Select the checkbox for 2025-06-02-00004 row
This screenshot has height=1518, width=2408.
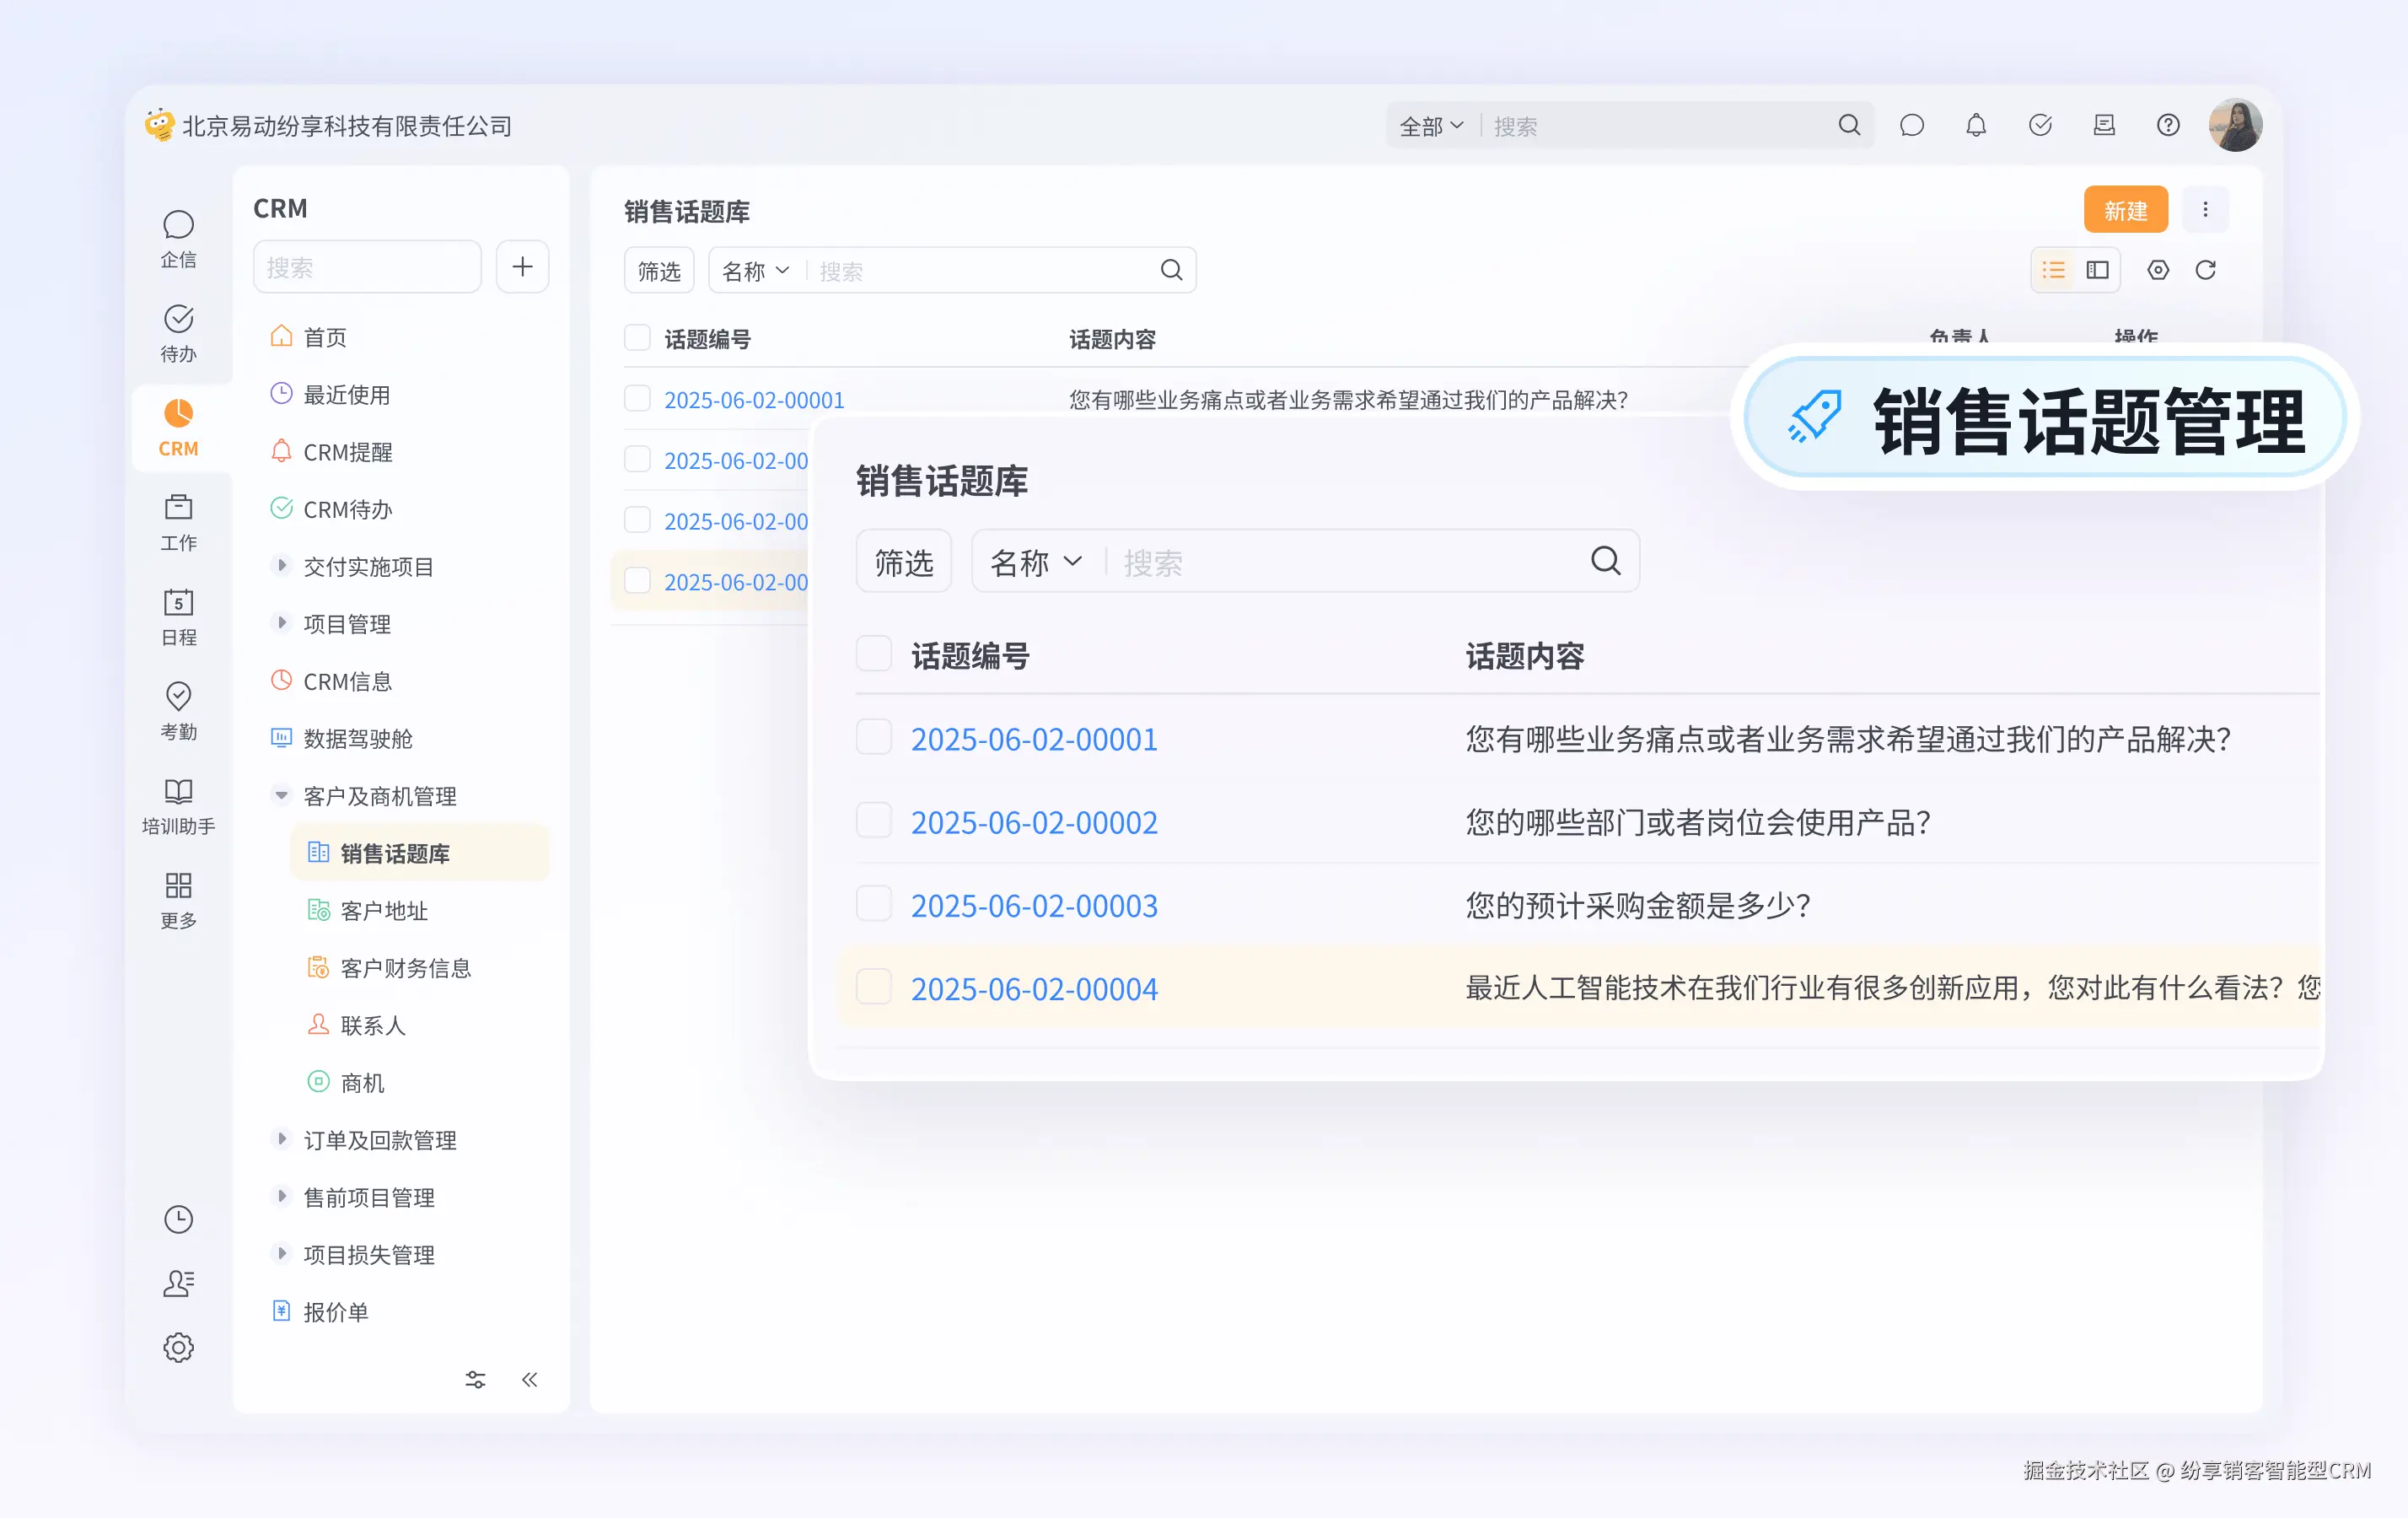[x=873, y=987]
